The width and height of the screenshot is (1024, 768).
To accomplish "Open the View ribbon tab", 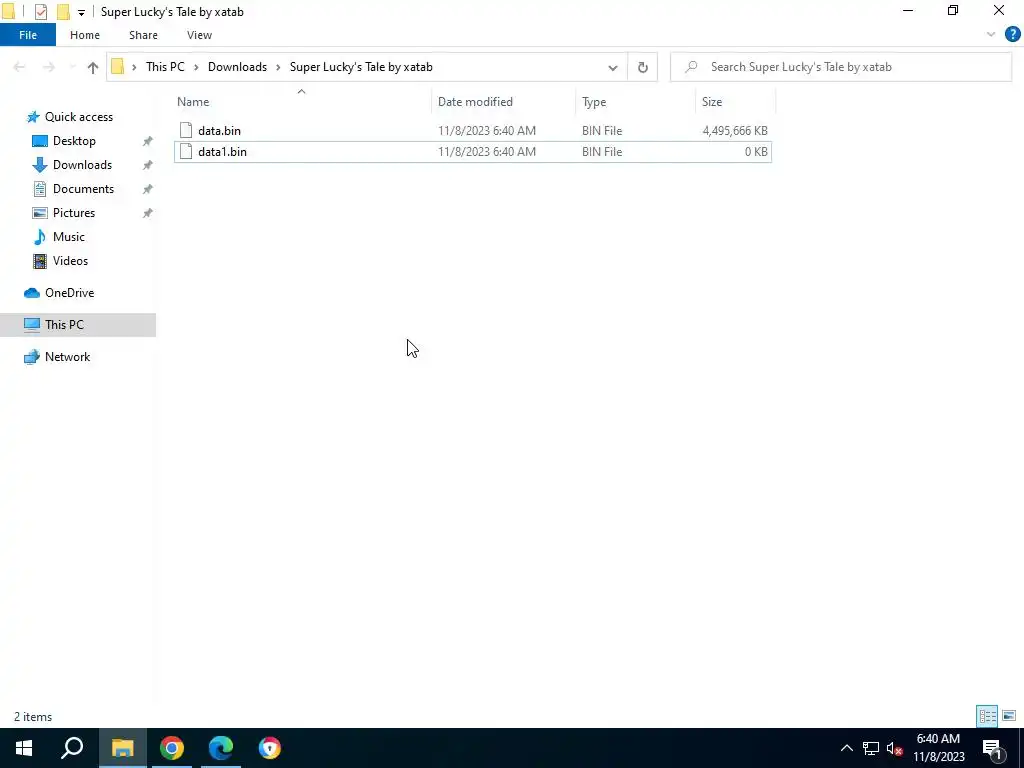I will click(x=199, y=35).
